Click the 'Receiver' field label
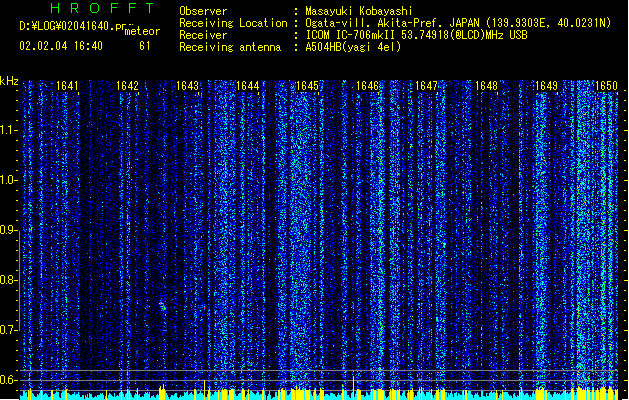Image resolution: width=629 pixels, height=400 pixels. tap(203, 35)
